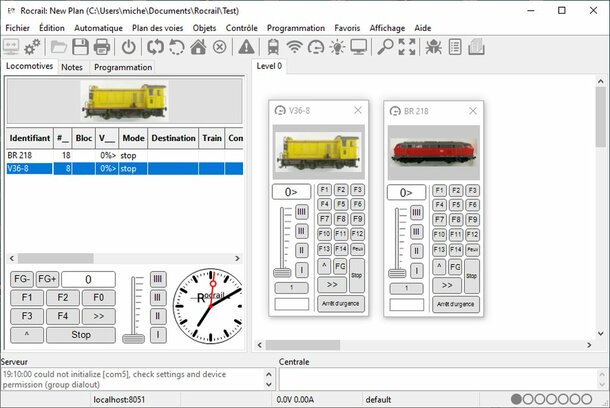The height and width of the screenshot is (408, 610).
Task: Toggle F0 in the left loco panel
Action: 98,298
